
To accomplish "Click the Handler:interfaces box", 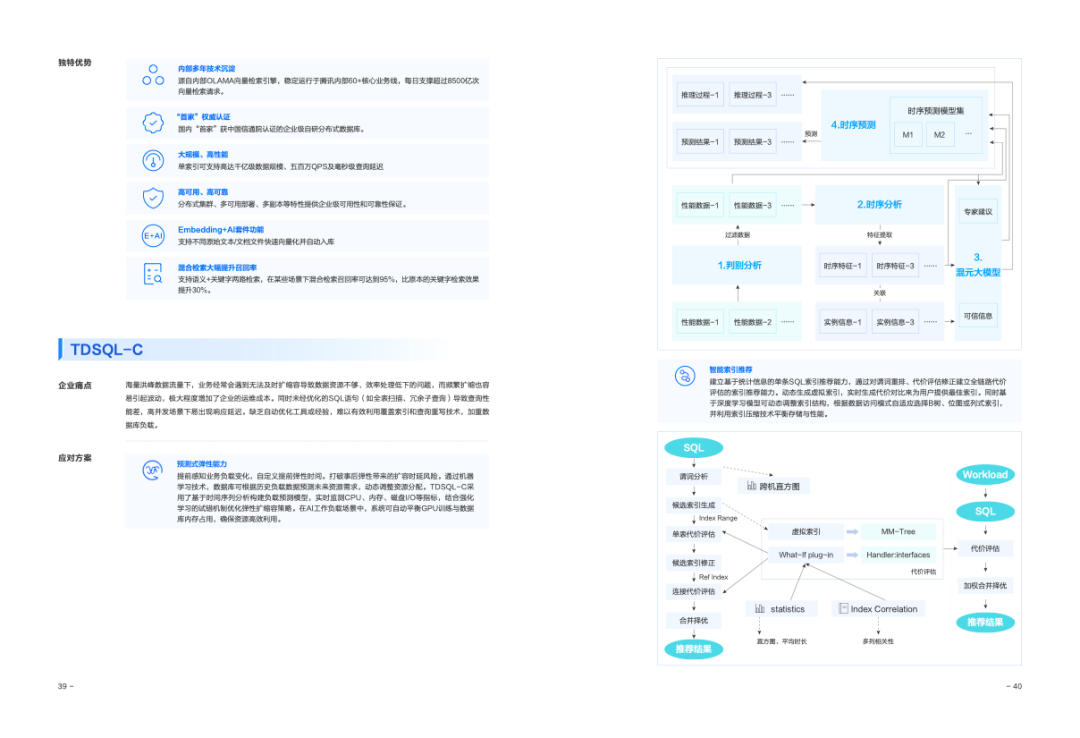I will pyautogui.click(x=898, y=555).
